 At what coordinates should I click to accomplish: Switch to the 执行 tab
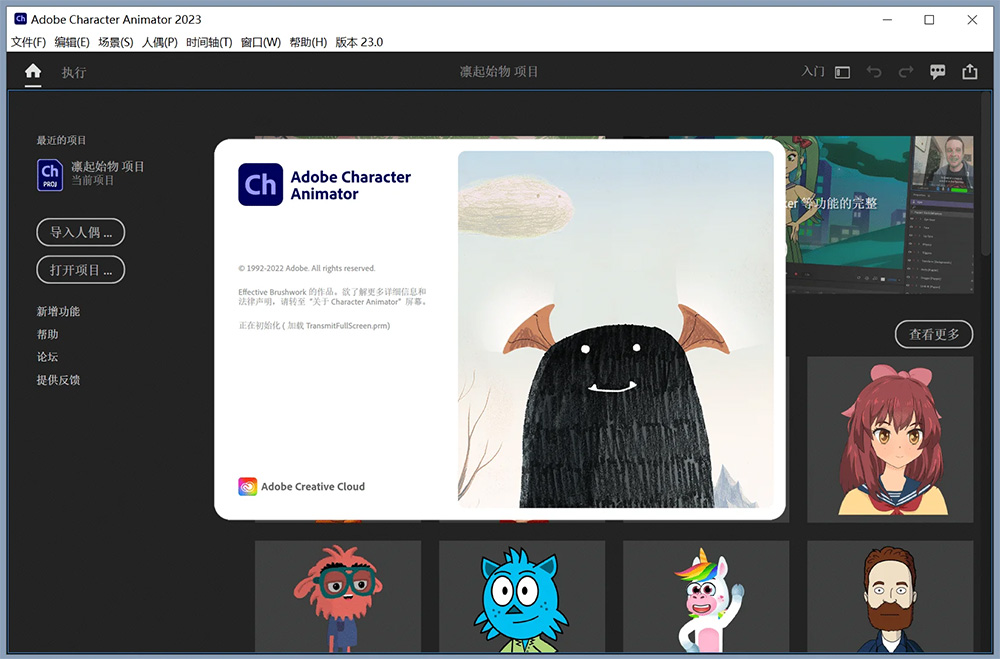pos(73,72)
